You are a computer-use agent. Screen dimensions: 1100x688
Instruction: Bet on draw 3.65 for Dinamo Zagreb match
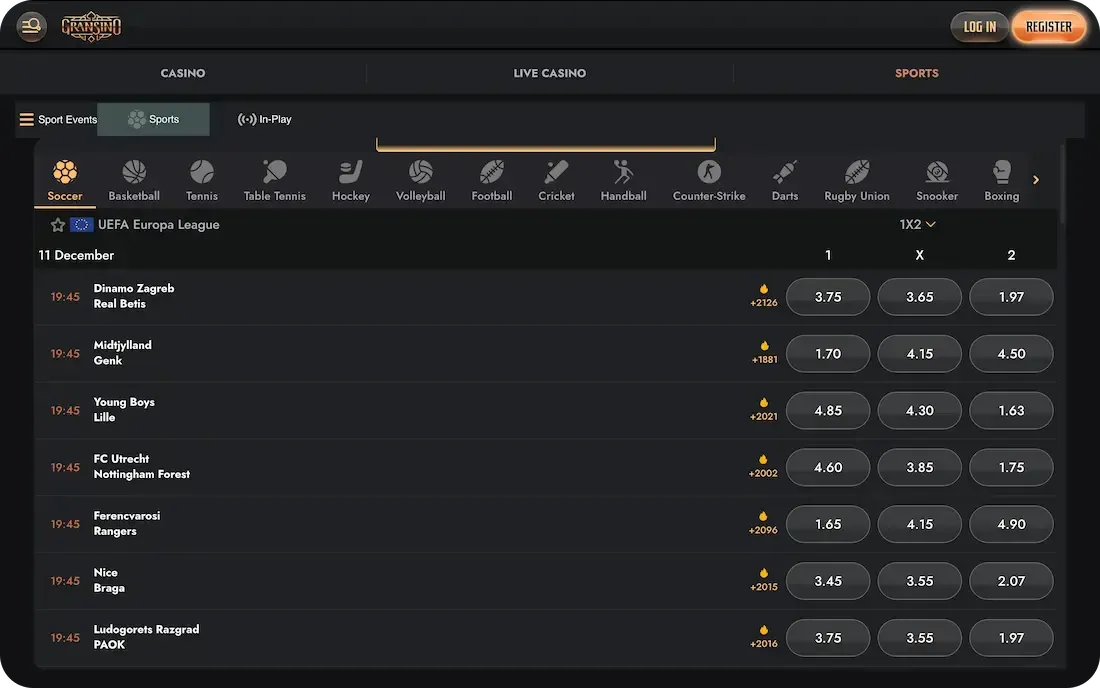coord(919,297)
